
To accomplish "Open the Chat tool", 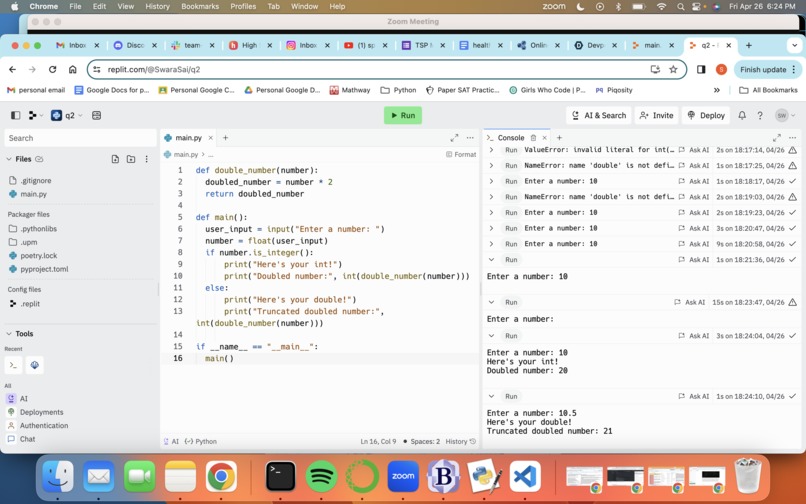I will pyautogui.click(x=27, y=439).
